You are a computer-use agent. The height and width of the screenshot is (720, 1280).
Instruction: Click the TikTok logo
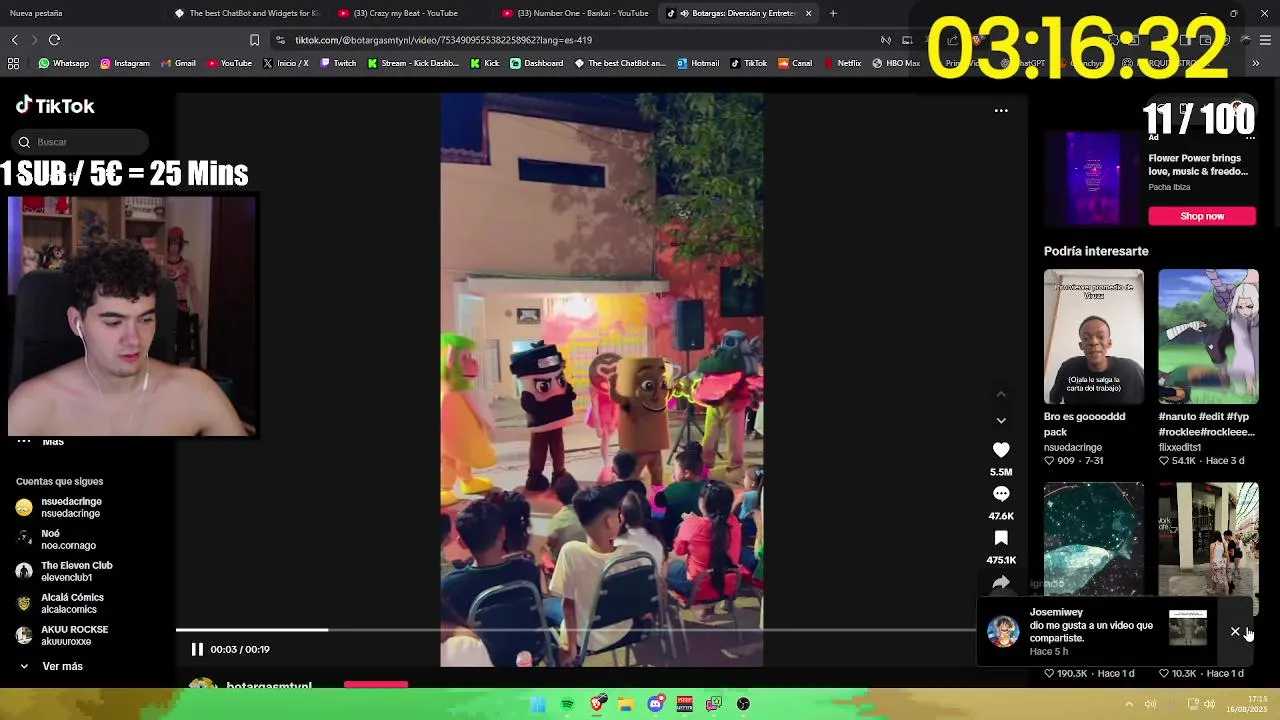[55, 106]
